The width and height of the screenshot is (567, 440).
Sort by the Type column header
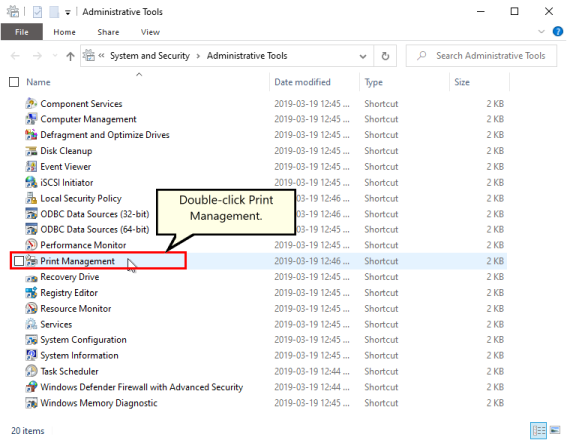374,82
